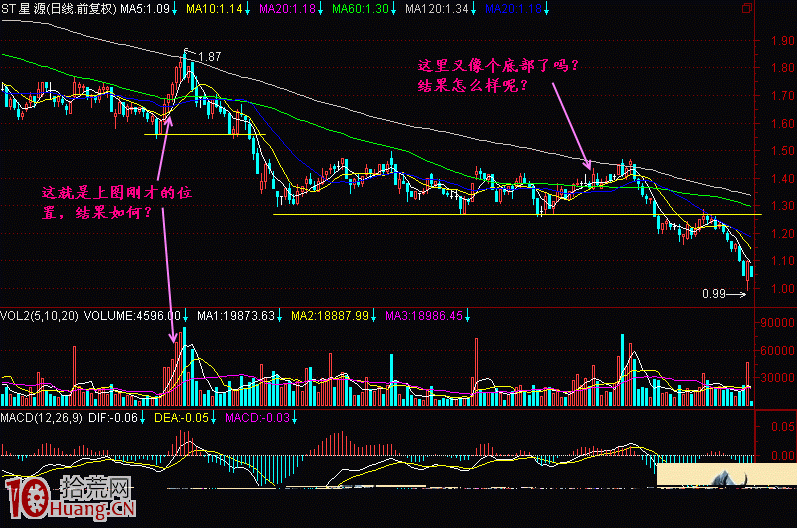Click the 1.10 price axis label

coord(783,261)
